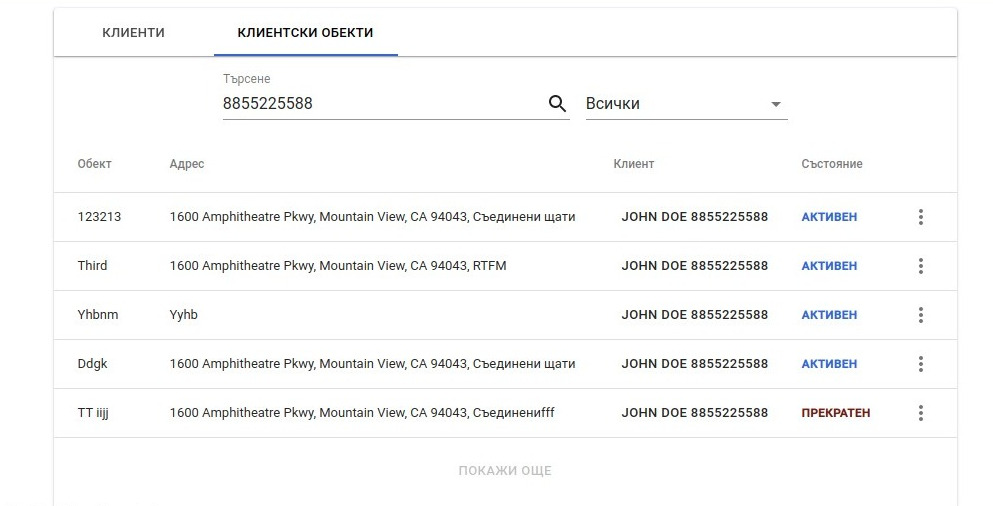Select object name Third
Viewport: 993px width, 506px height.
[x=92, y=265]
